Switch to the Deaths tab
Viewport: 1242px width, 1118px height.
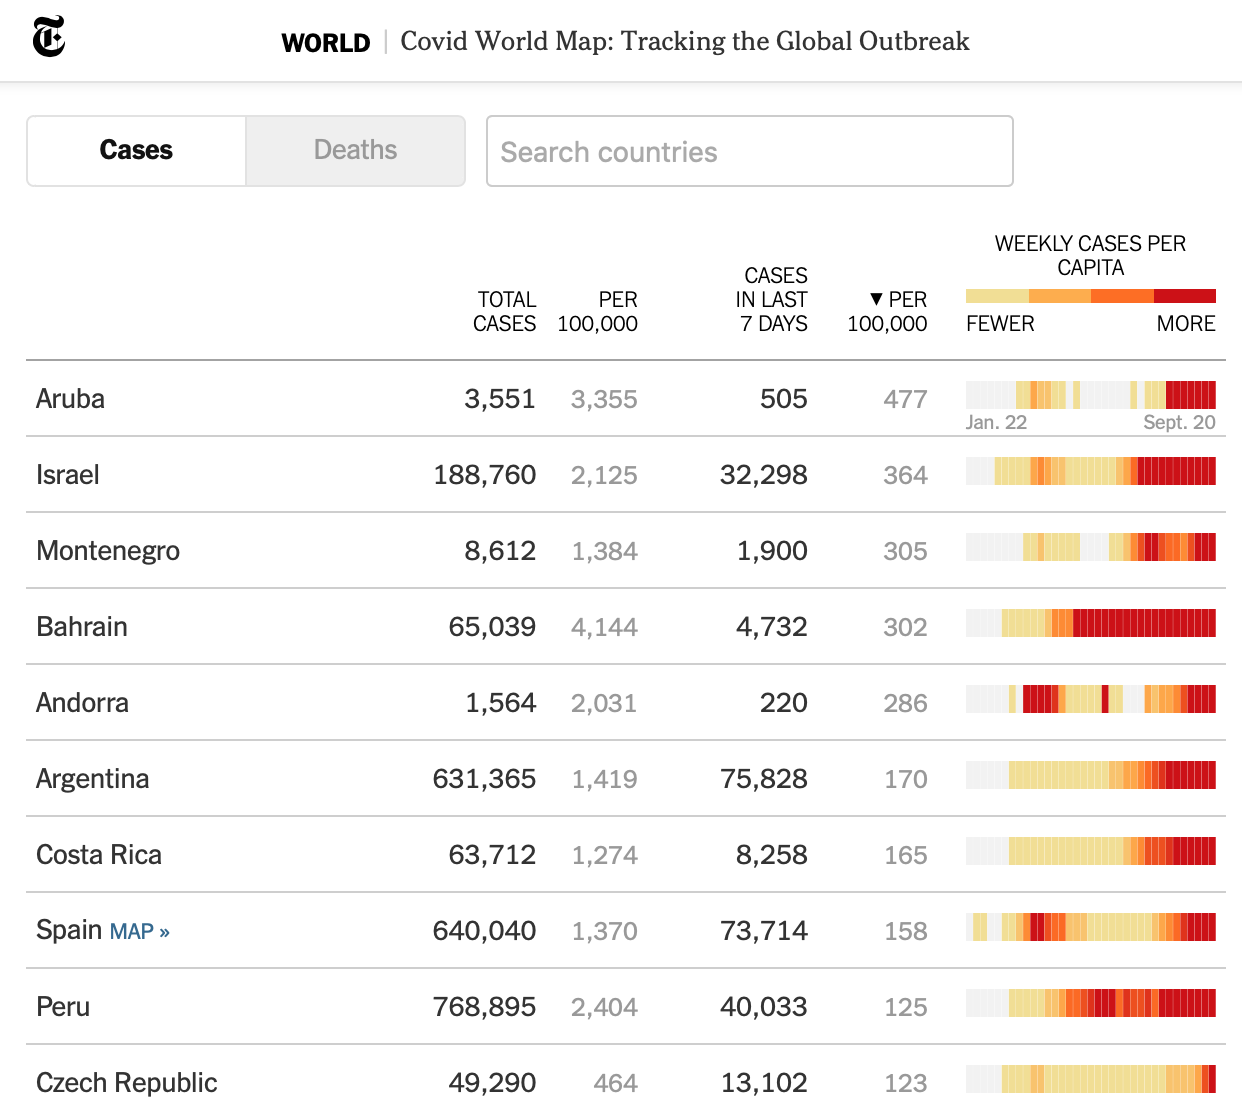pyautogui.click(x=355, y=151)
